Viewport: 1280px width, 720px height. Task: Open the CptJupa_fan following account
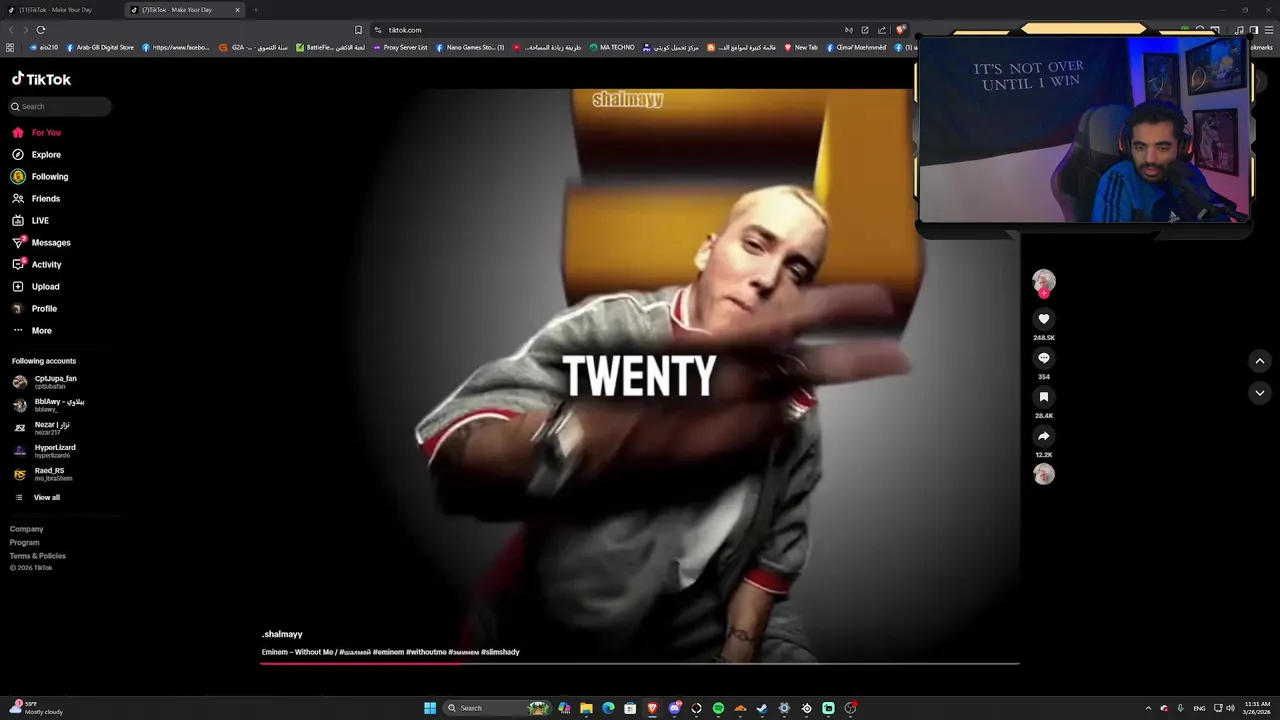pyautogui.click(x=46, y=381)
